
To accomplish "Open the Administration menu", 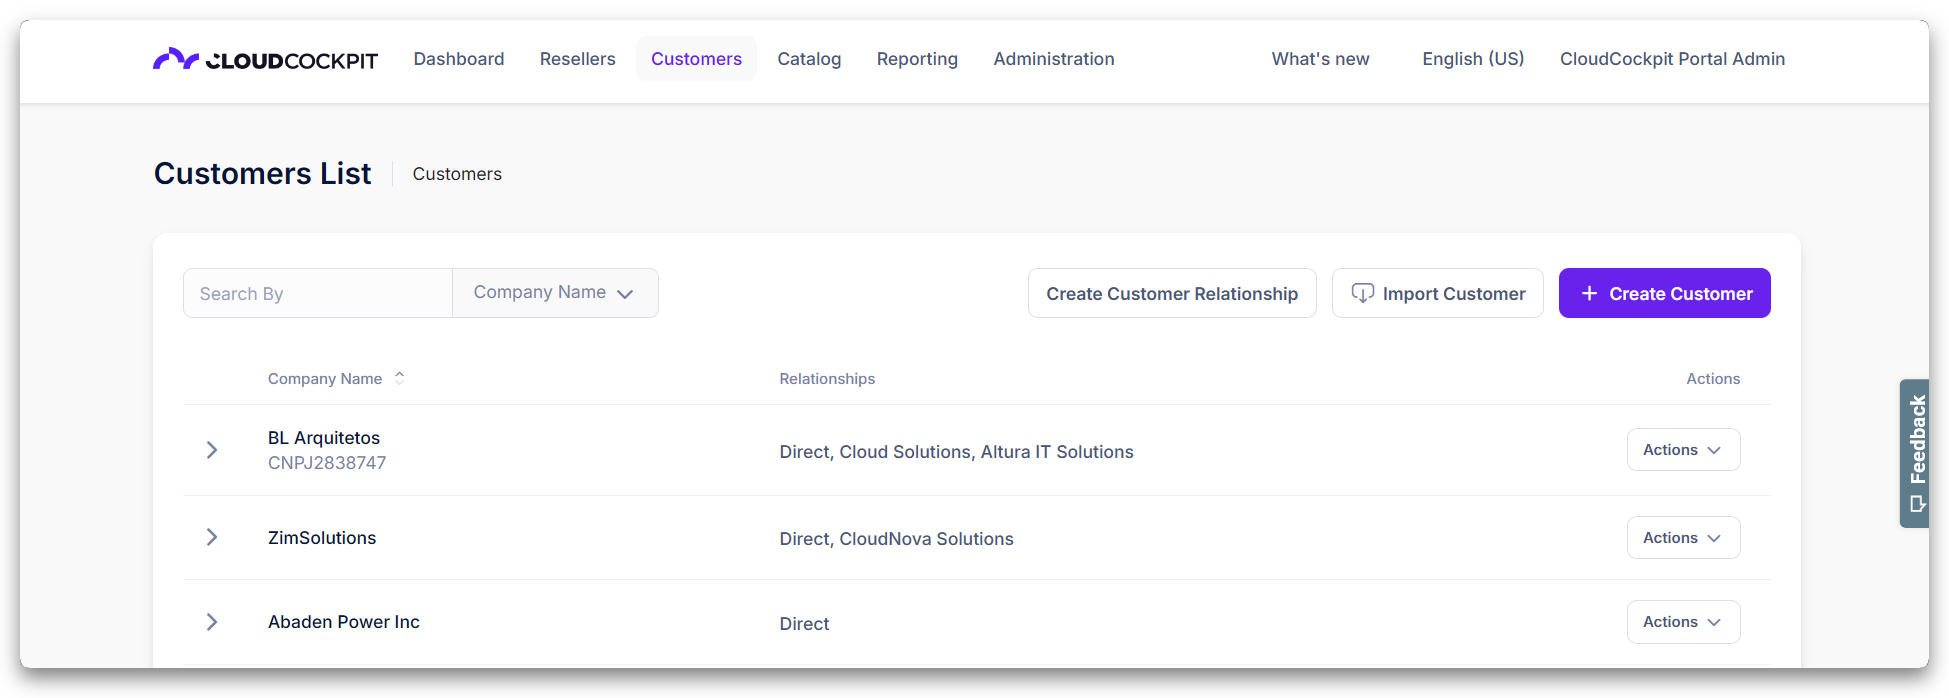I will 1053,59.
